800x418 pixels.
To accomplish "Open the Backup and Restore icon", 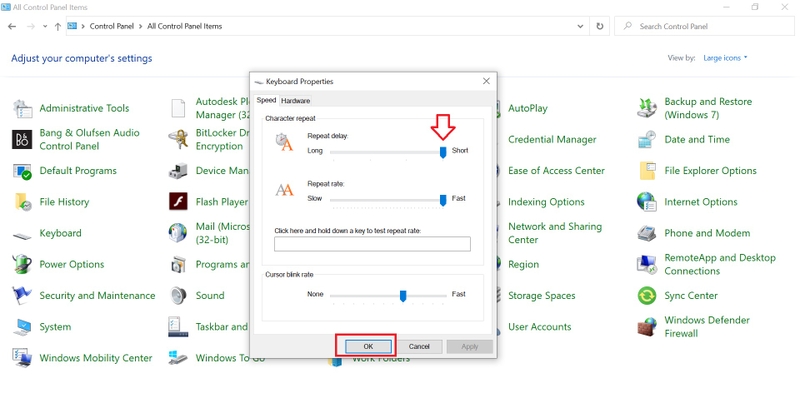I will (647, 108).
